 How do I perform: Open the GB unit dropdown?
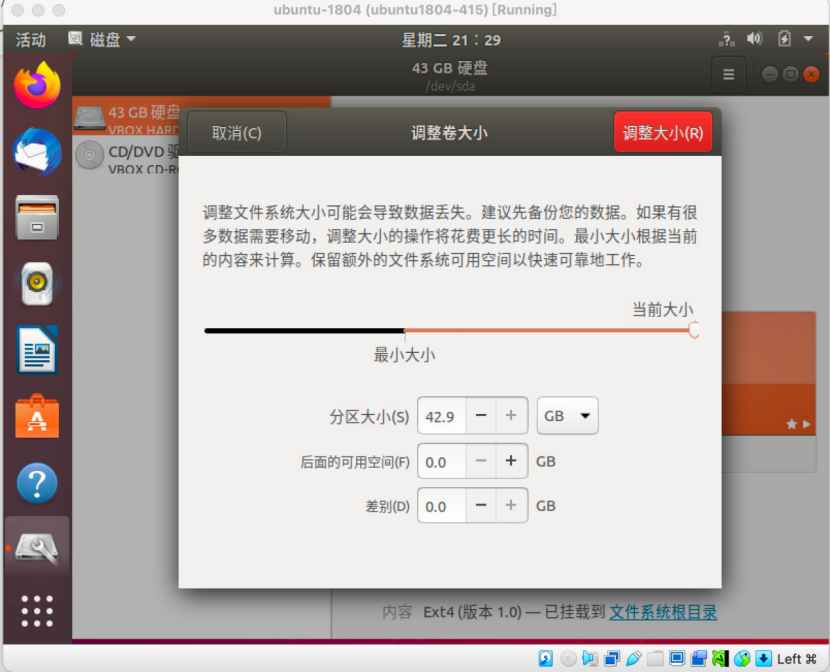tap(567, 416)
